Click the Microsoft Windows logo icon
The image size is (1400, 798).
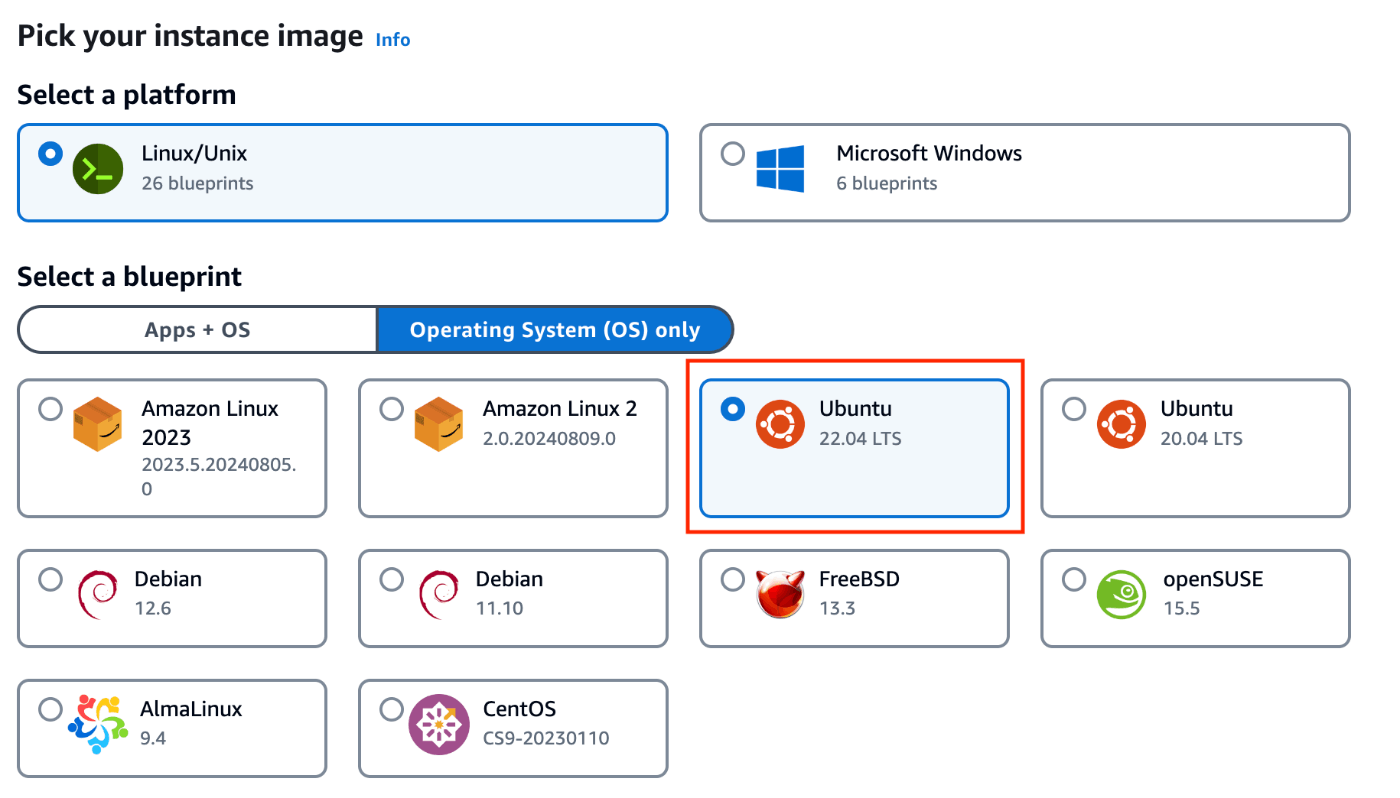pyautogui.click(x=780, y=169)
